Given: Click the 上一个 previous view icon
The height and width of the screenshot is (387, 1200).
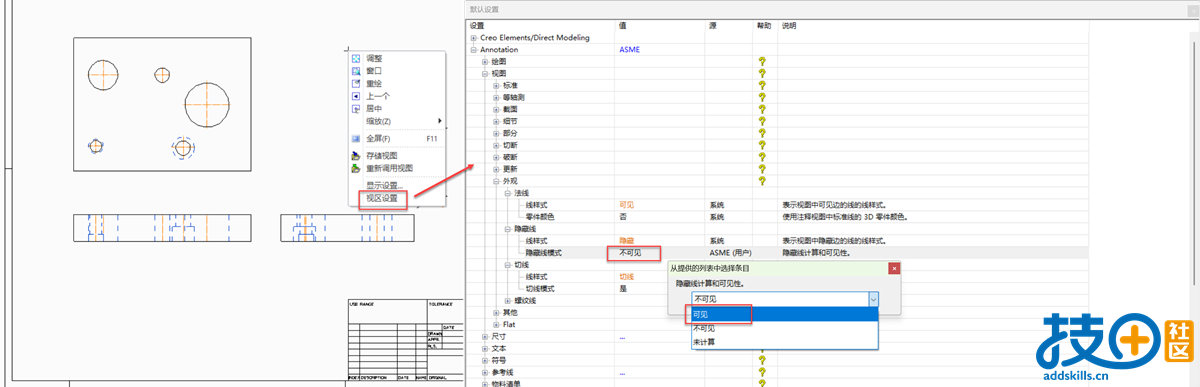Looking at the screenshot, I should (355, 96).
